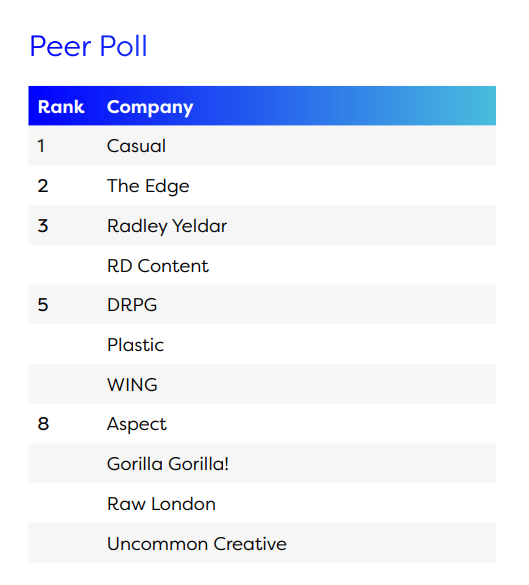
Task: Click the blue gradient header bar
Action: [262, 106]
